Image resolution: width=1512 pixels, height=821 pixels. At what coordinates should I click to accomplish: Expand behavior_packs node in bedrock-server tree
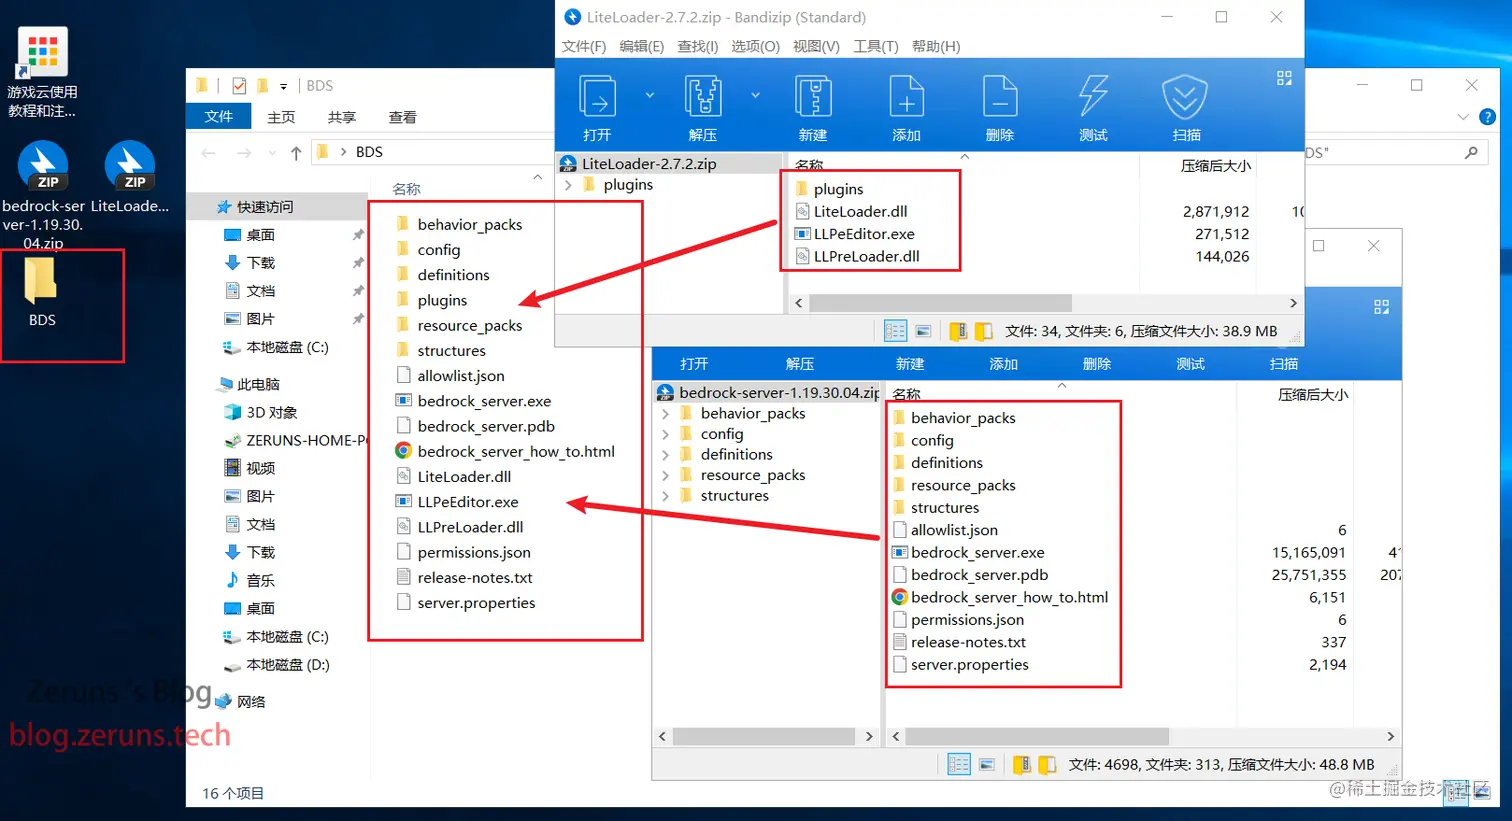pyautogui.click(x=665, y=413)
